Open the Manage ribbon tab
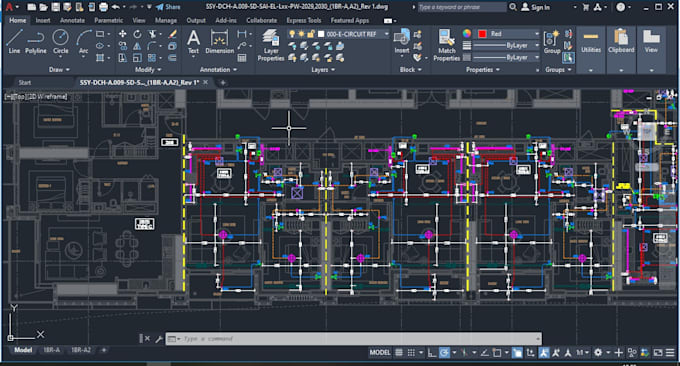Screen dimensions: 680x366 (166, 20)
